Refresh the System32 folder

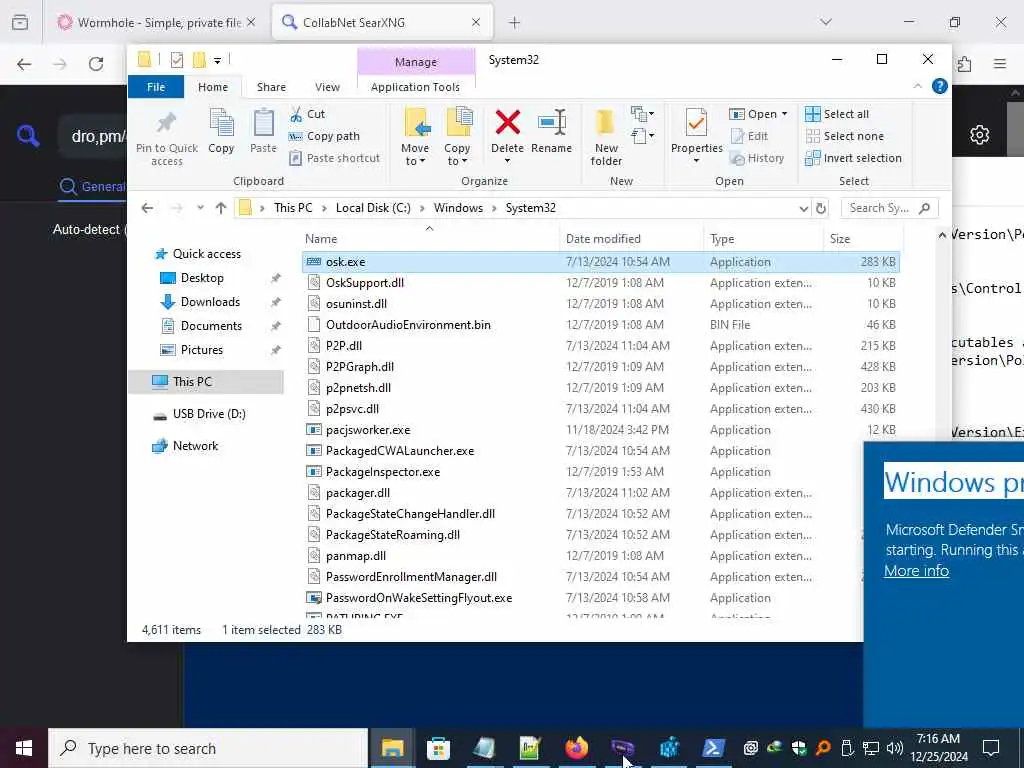click(x=821, y=208)
